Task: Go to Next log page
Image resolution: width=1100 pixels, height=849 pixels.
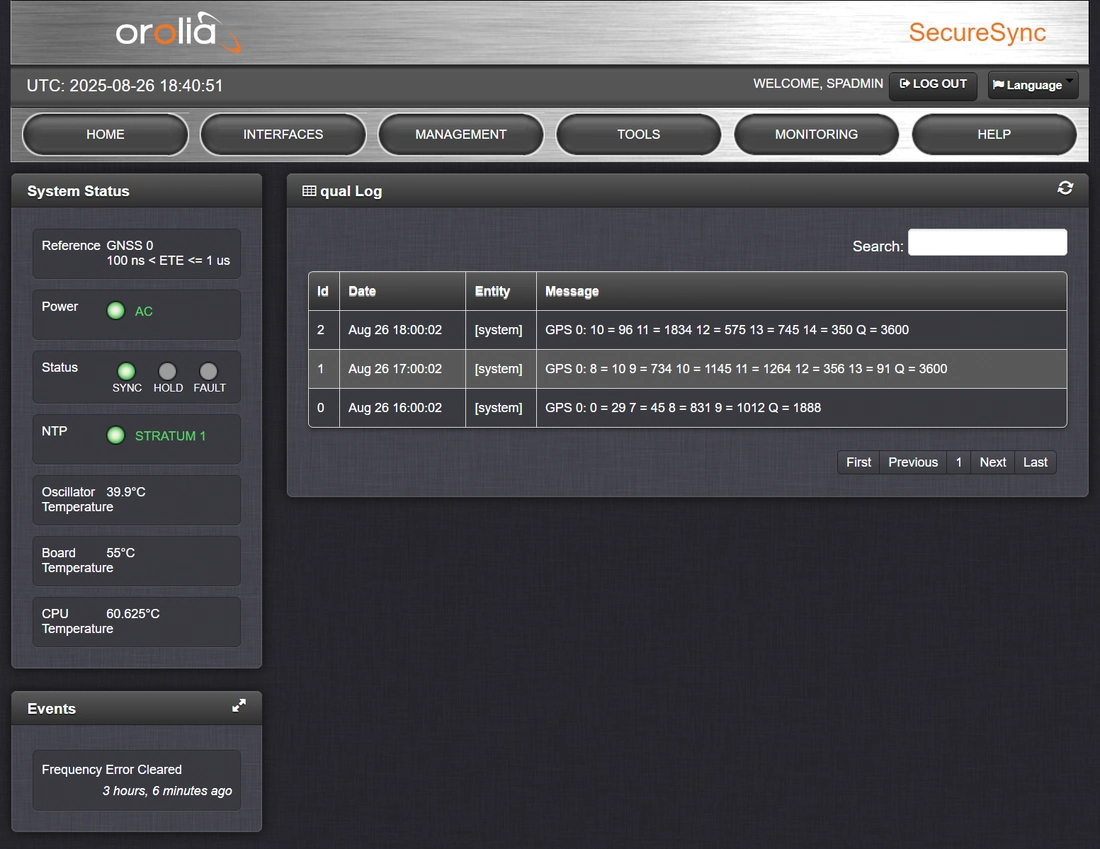Action: click(x=993, y=462)
